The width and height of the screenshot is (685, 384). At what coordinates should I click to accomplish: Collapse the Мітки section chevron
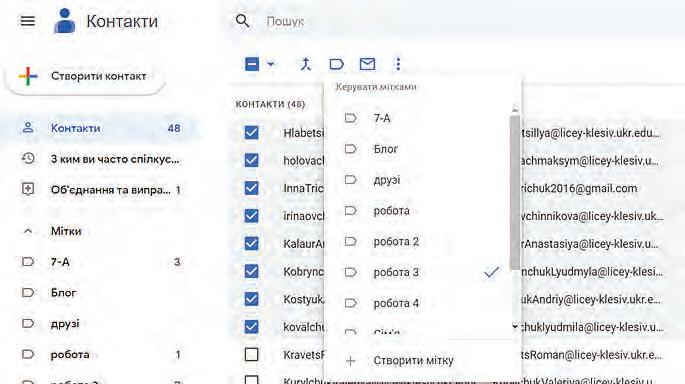[x=28, y=231]
